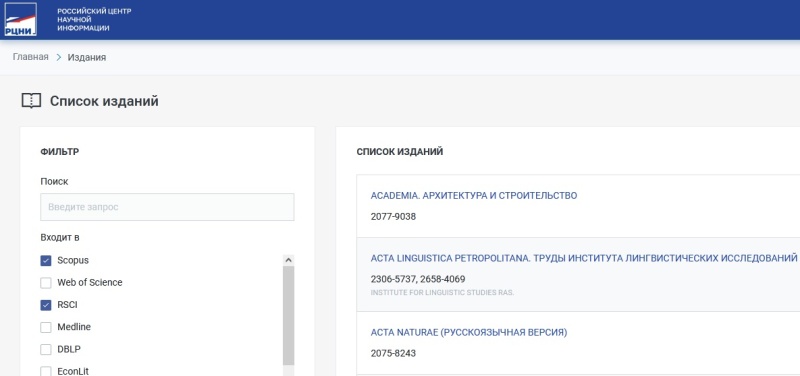The height and width of the screenshot is (376, 800).
Task: Click the Издания breadcrumb
Action: pos(87,58)
